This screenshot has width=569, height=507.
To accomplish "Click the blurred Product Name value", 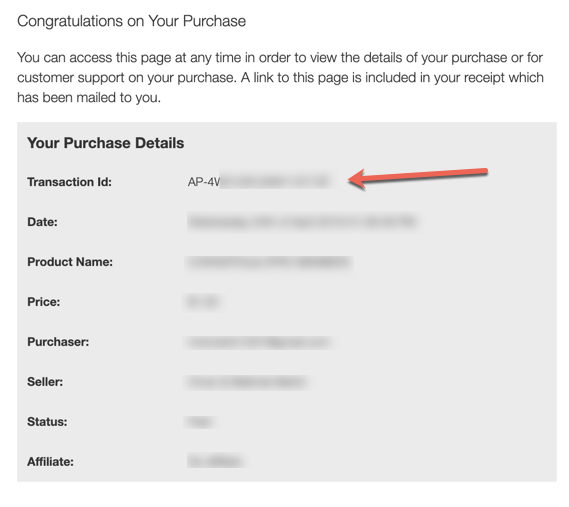I will pos(269,262).
